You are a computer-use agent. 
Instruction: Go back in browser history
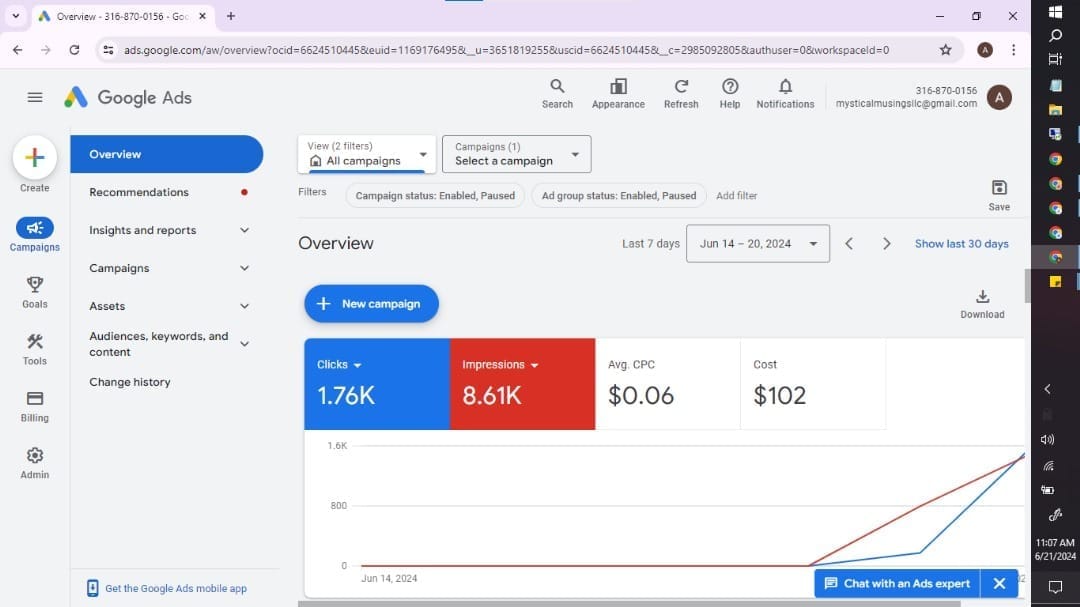[18, 50]
